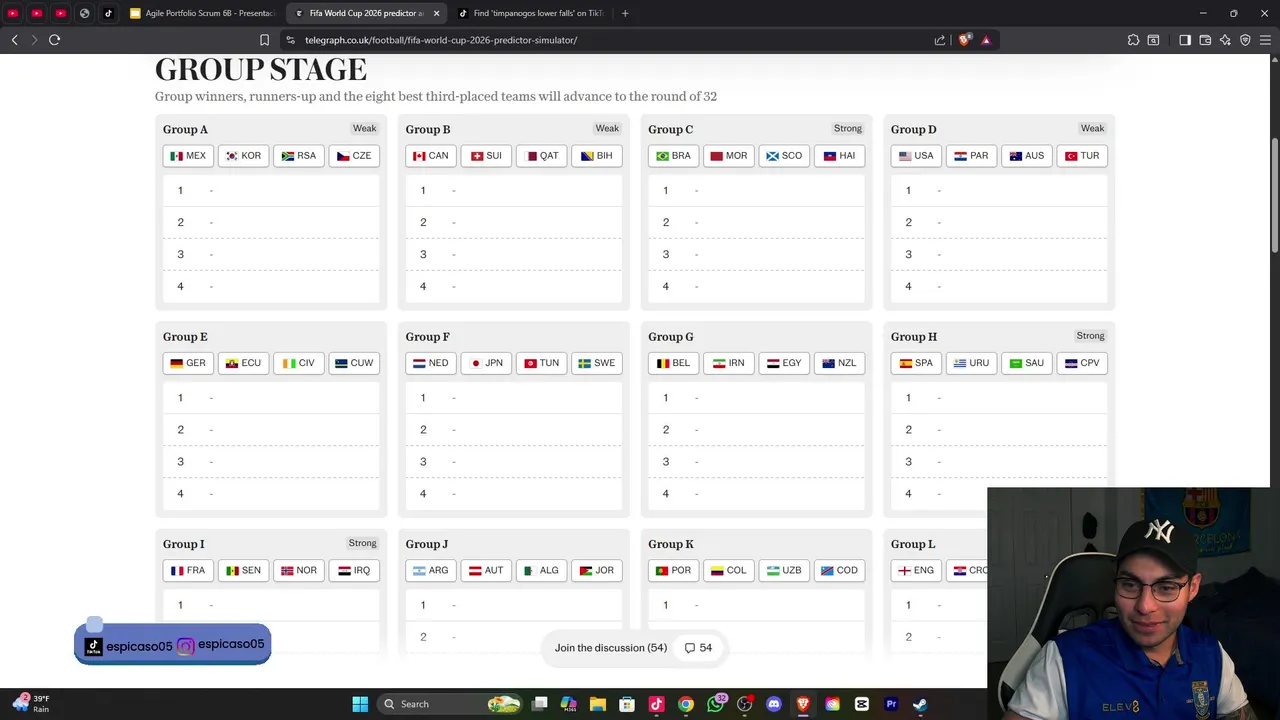Image resolution: width=1280 pixels, height=720 pixels.
Task: Click Join the discussion (54)
Action: [x=611, y=648]
